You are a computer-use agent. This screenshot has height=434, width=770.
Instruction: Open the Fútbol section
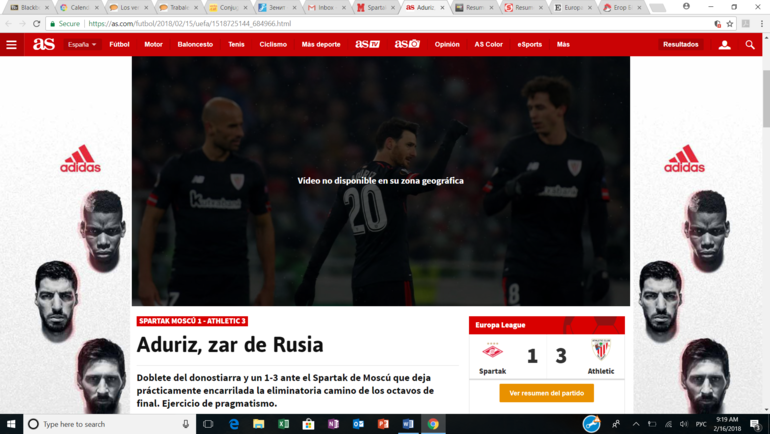[x=119, y=44]
